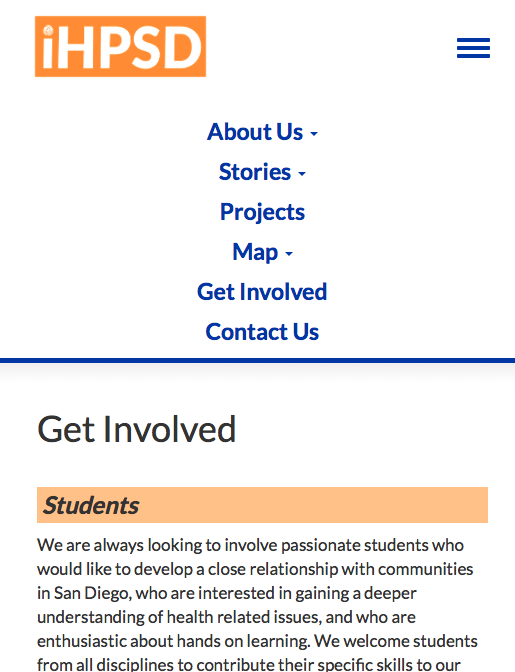This screenshot has width=515, height=672.
Task: Expand the Map dropdown caret
Action: pos(289,254)
